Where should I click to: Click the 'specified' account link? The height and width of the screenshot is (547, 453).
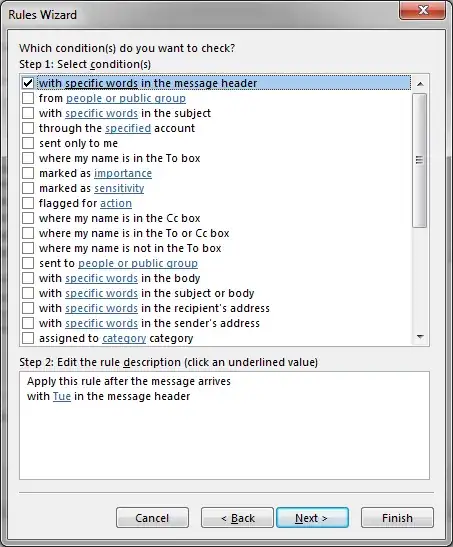[x=128, y=128]
